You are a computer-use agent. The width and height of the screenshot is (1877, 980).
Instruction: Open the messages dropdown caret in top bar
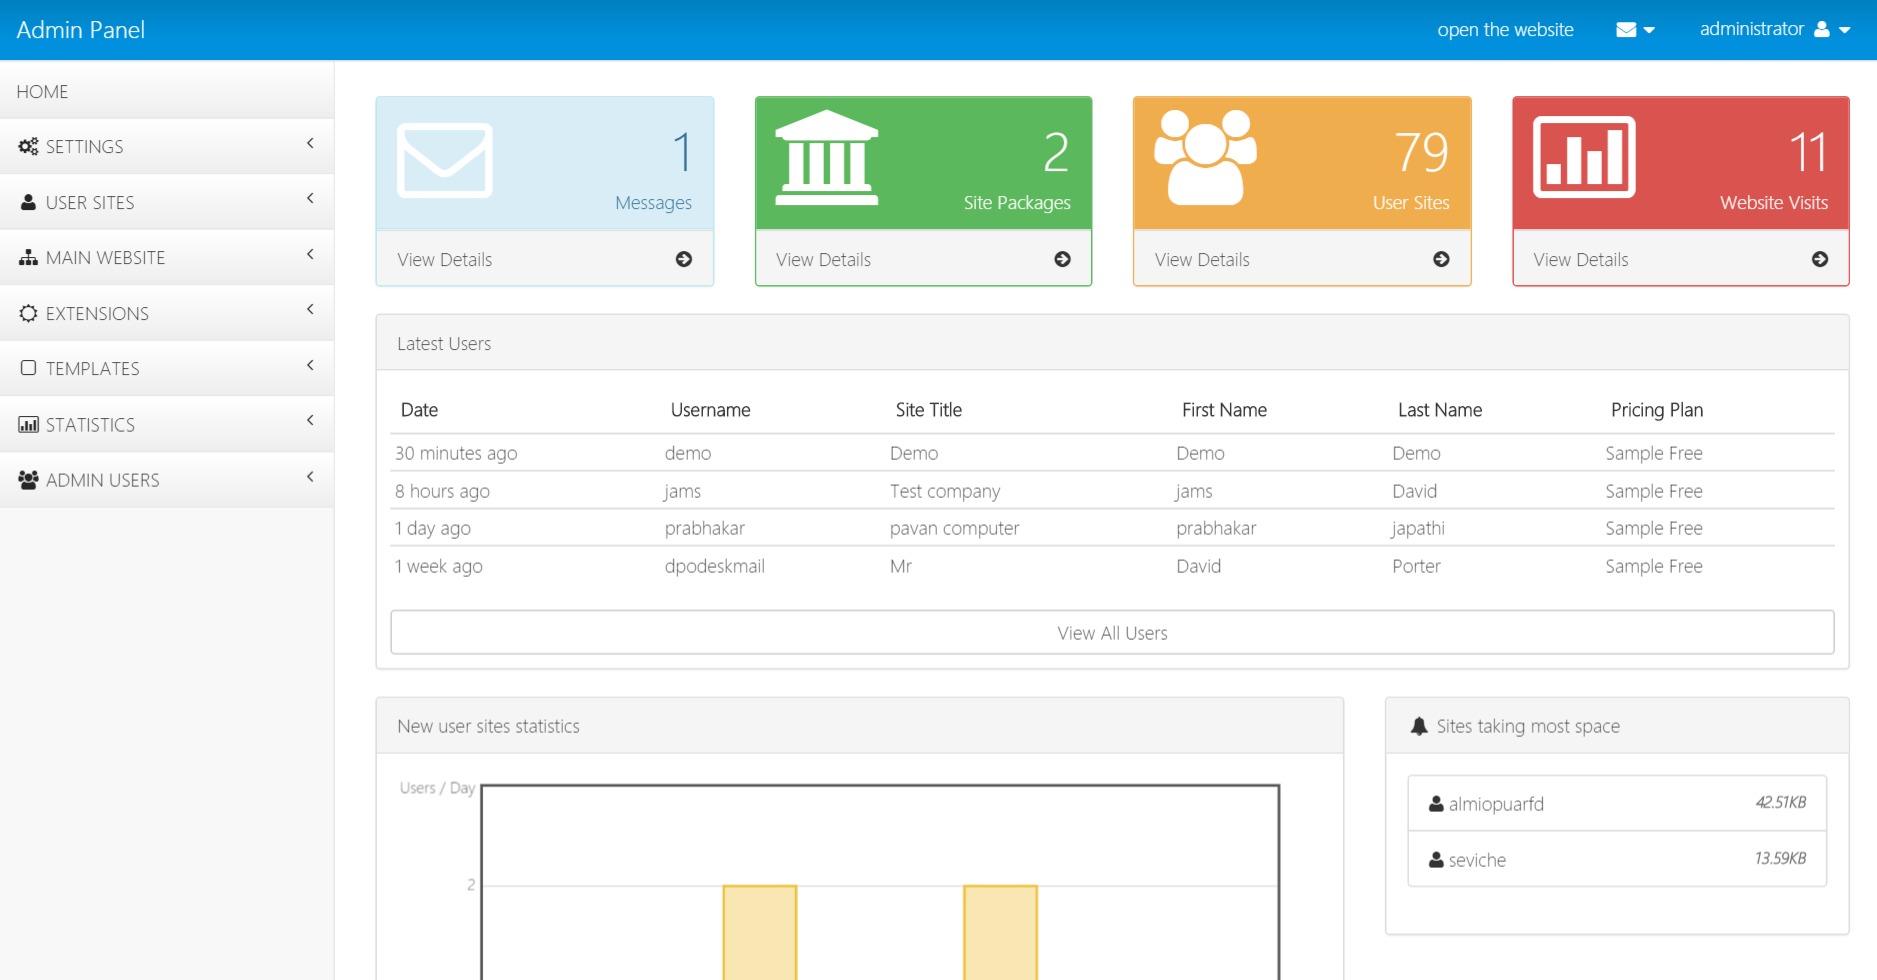(x=1649, y=30)
